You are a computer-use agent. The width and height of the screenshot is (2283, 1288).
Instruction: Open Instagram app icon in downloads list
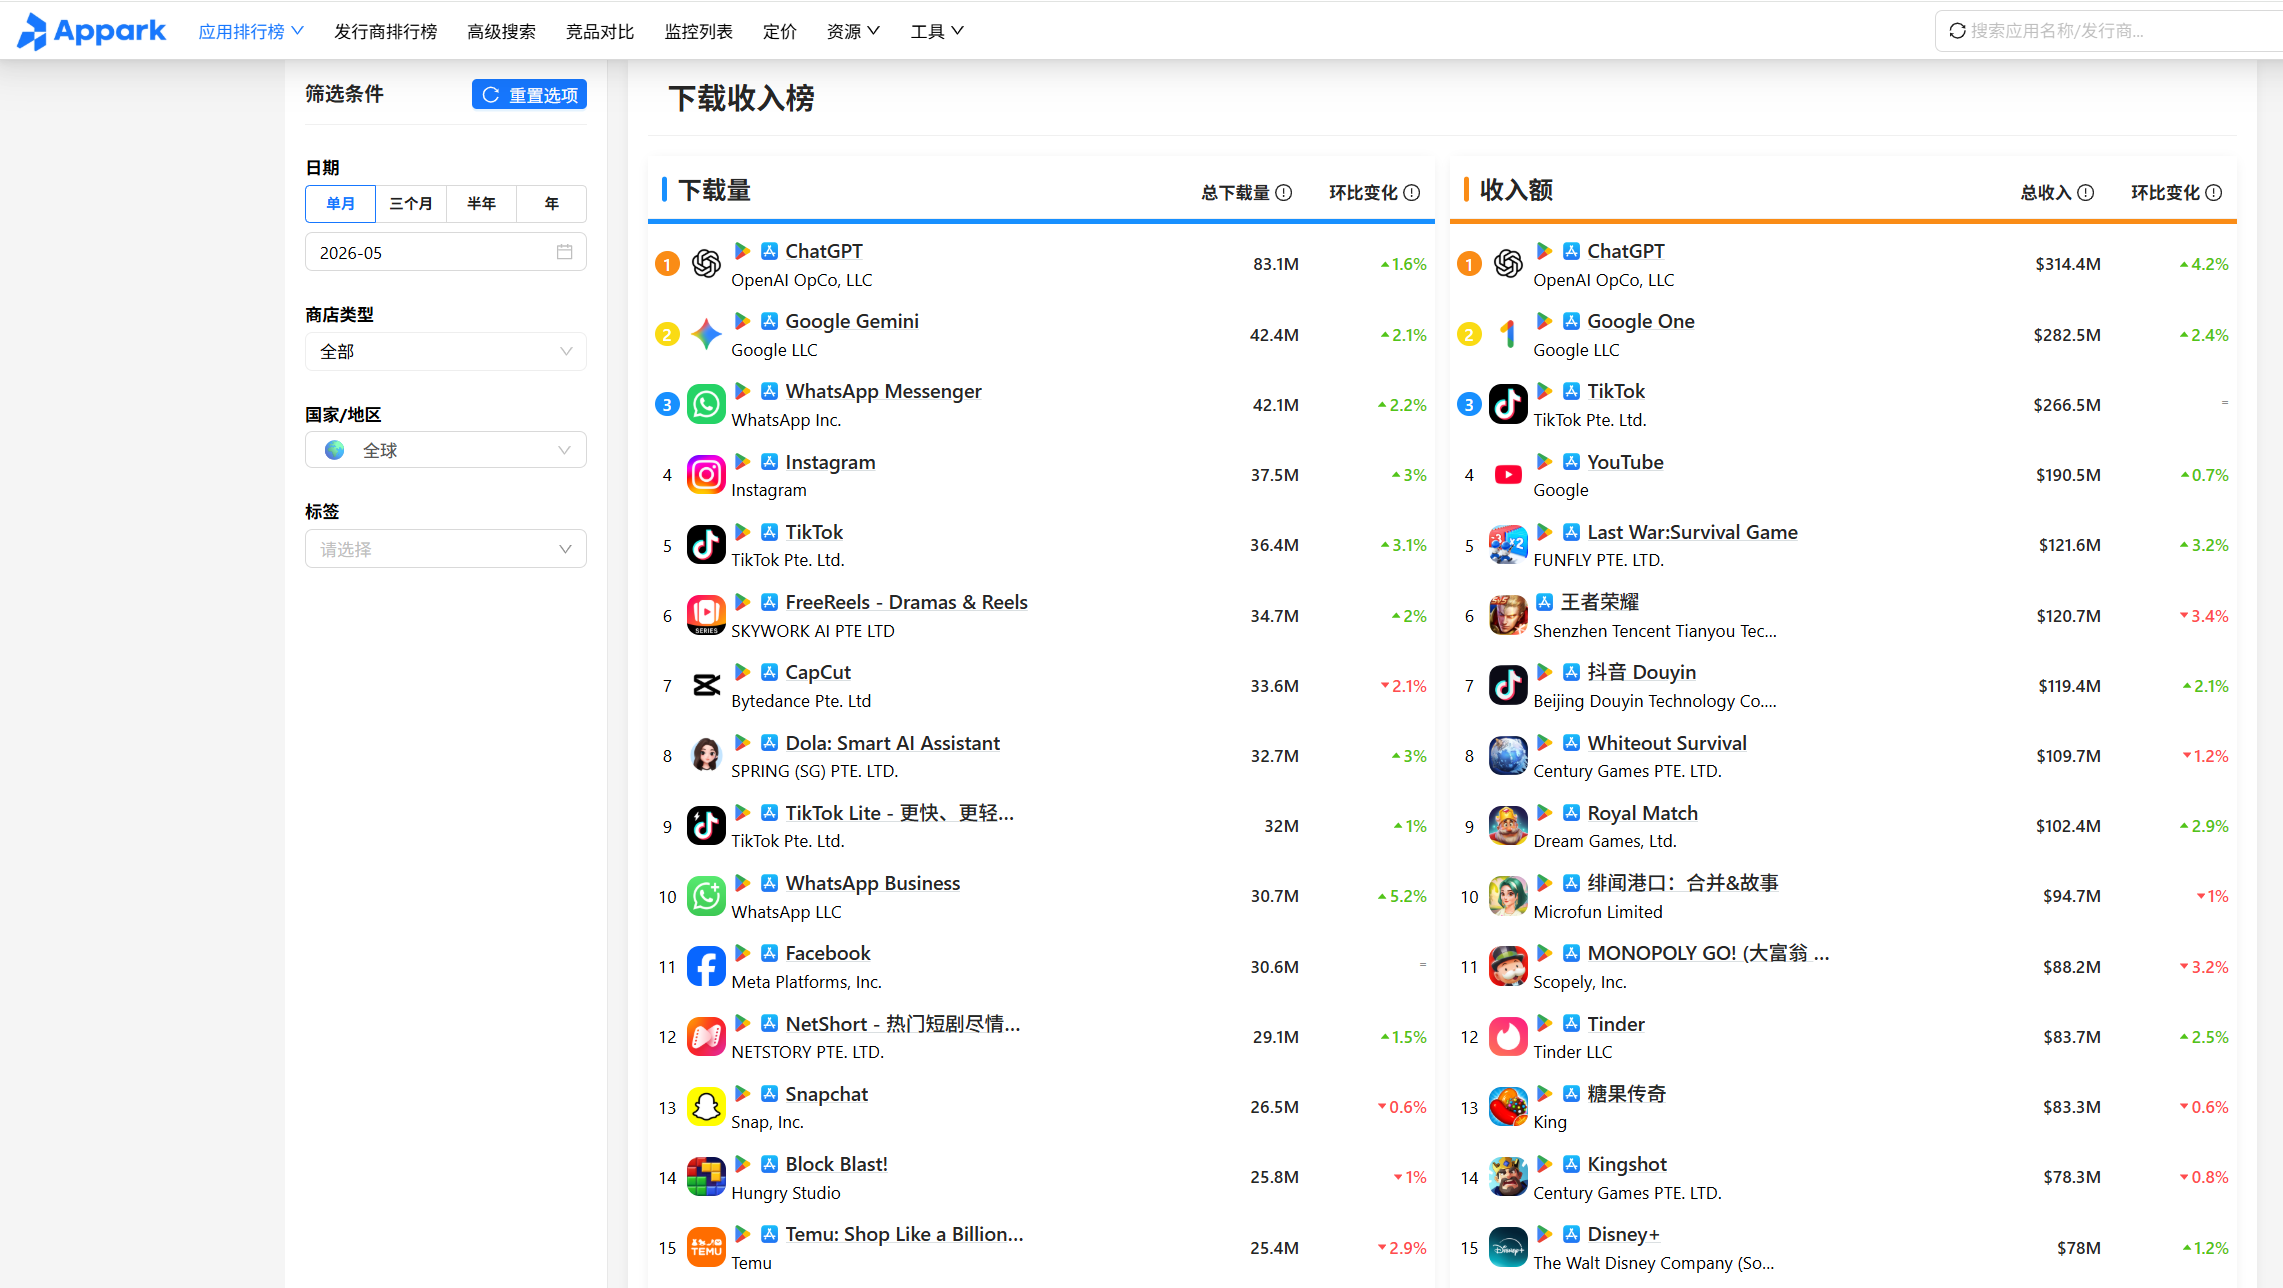point(706,475)
